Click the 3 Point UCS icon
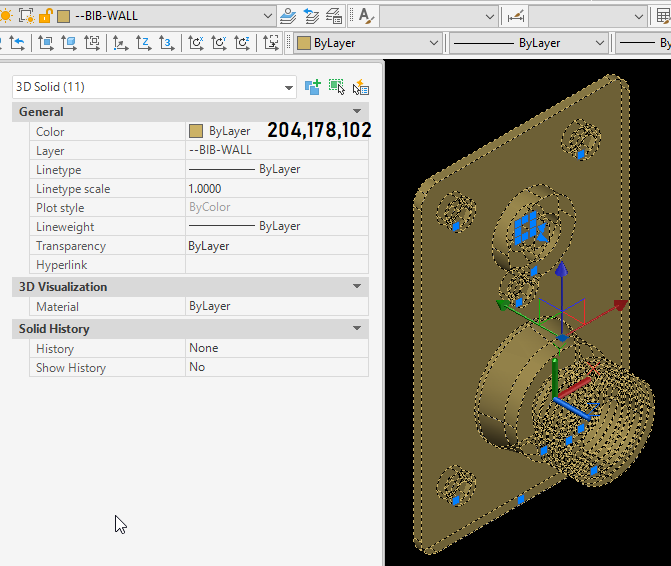Image resolution: width=671 pixels, height=566 pixels. click(166, 43)
